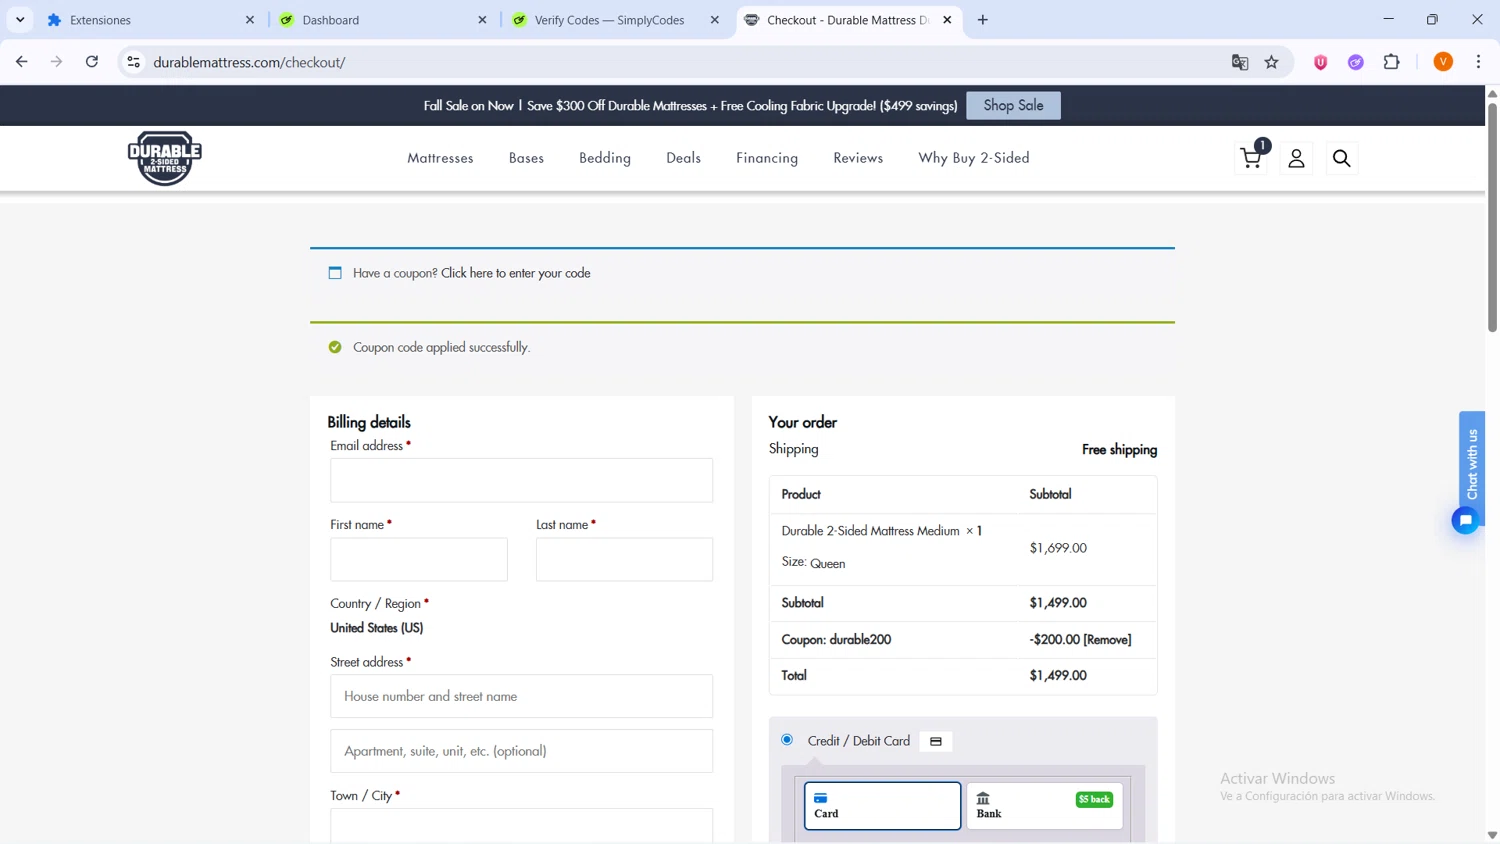Click the purple circular extension icon
This screenshot has height=844, width=1500.
point(1355,62)
